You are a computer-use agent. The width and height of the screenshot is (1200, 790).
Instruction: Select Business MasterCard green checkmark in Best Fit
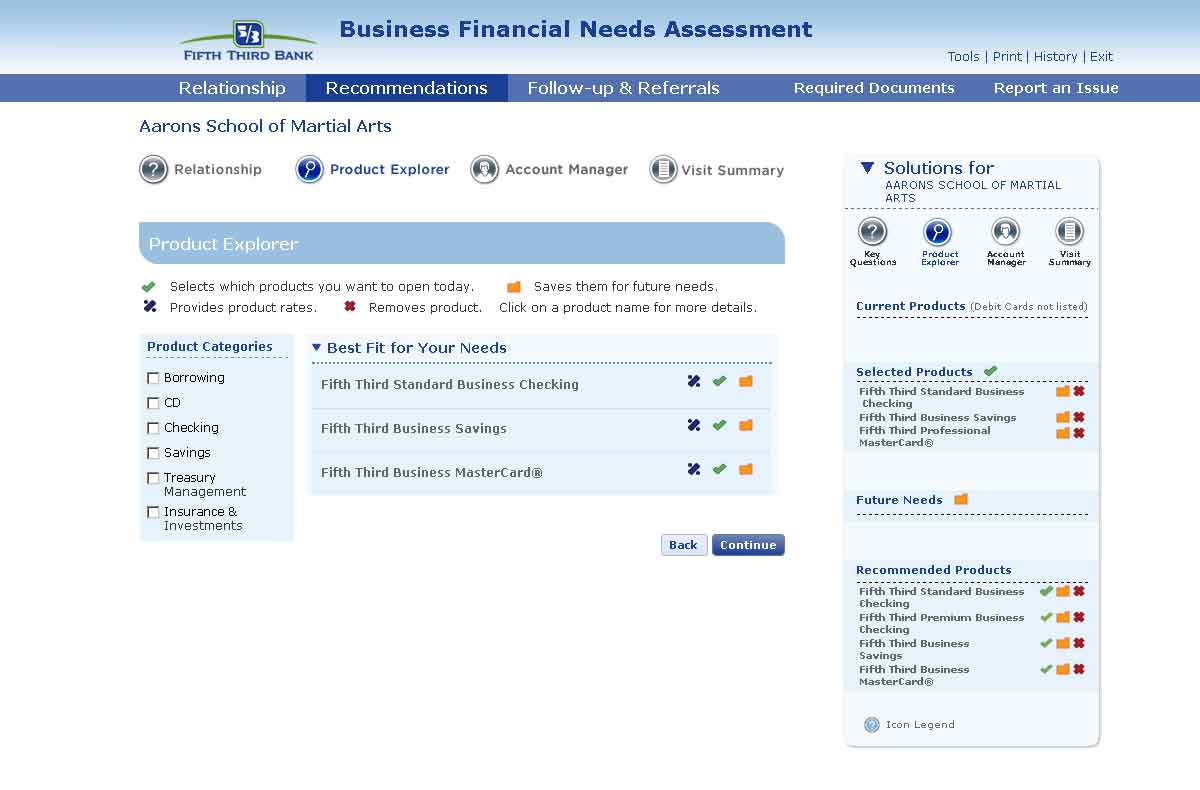(719, 469)
